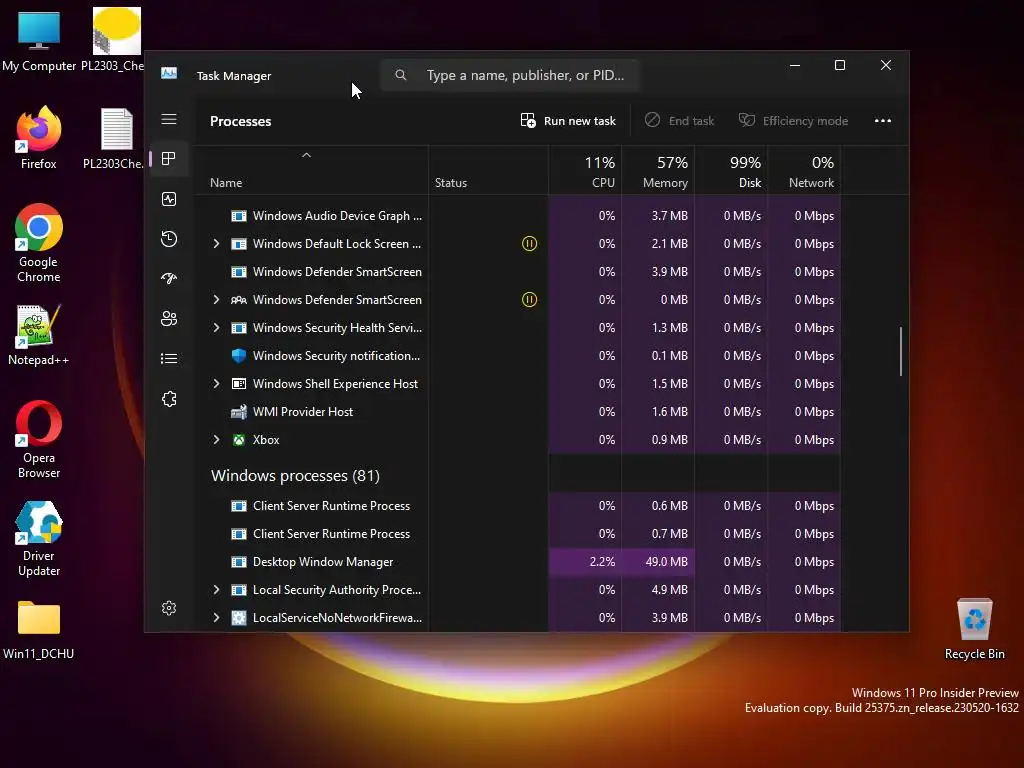Click the Windows Security notification shield icon

tap(239, 356)
